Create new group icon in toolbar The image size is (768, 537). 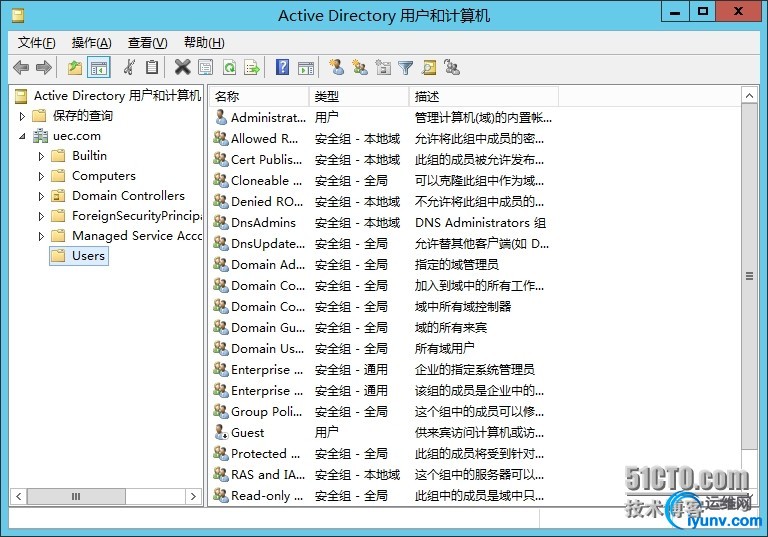360,67
